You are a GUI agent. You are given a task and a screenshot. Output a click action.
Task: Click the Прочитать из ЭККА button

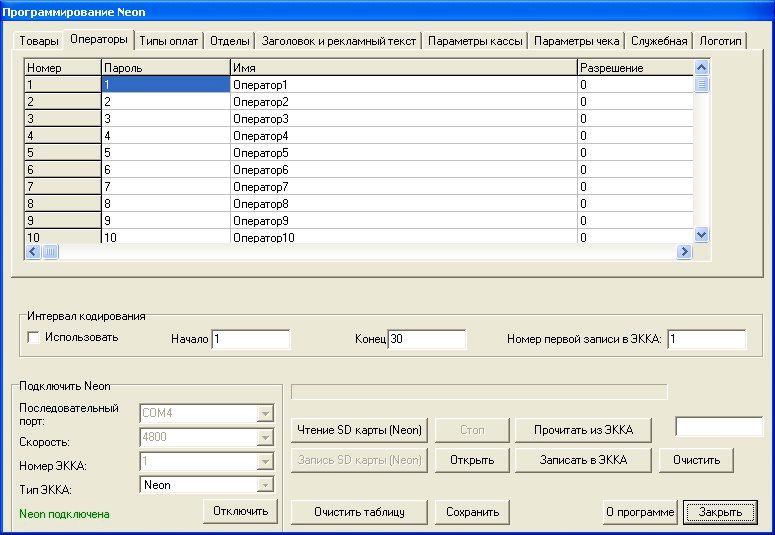coord(583,430)
